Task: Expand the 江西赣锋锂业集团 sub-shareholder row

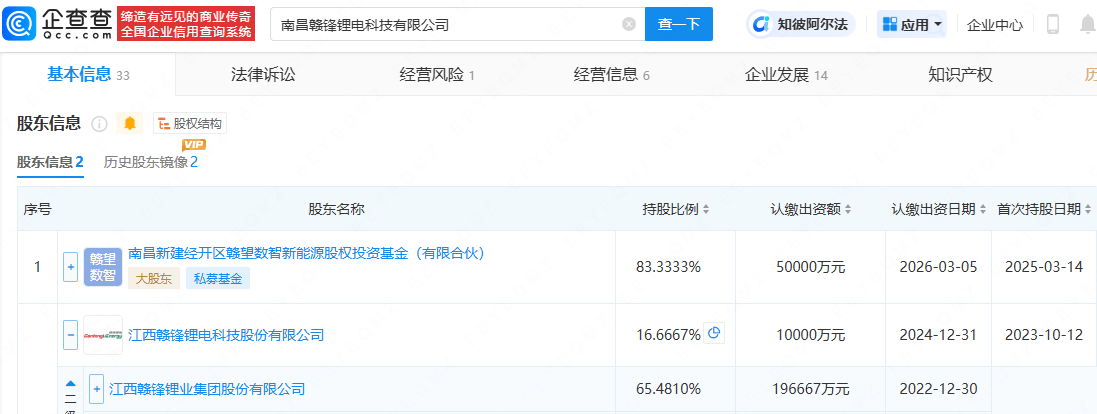Action: click(x=97, y=389)
